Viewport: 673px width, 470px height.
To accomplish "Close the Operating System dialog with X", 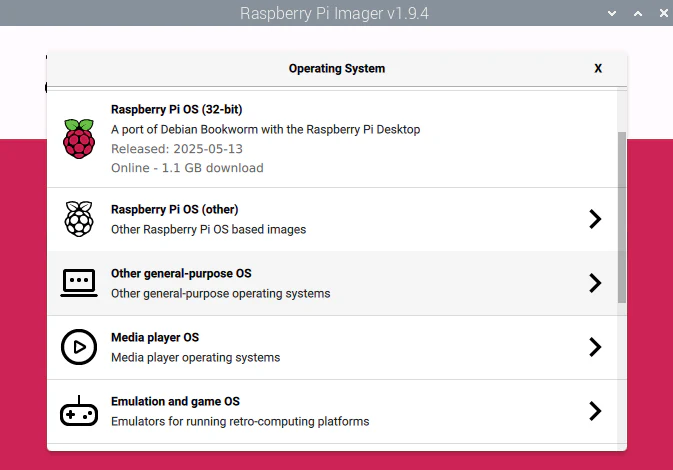I will pos(598,69).
